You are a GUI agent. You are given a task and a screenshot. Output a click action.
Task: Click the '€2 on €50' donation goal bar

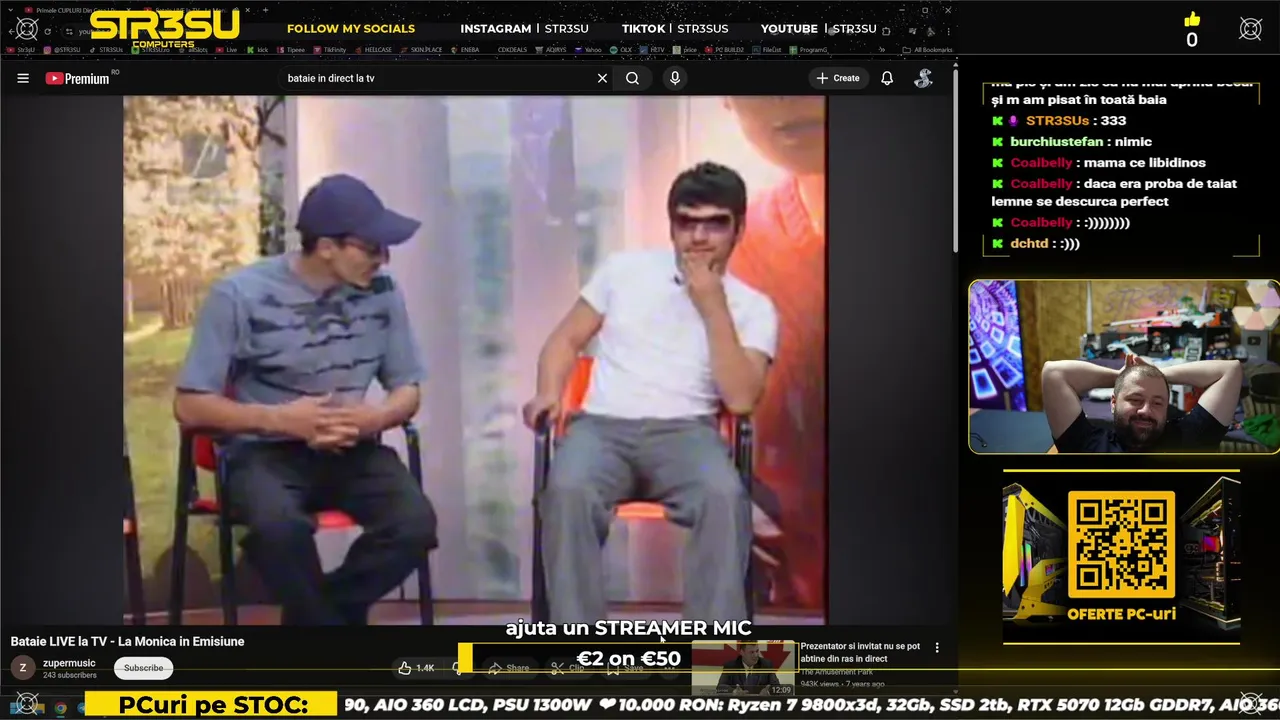click(628, 658)
